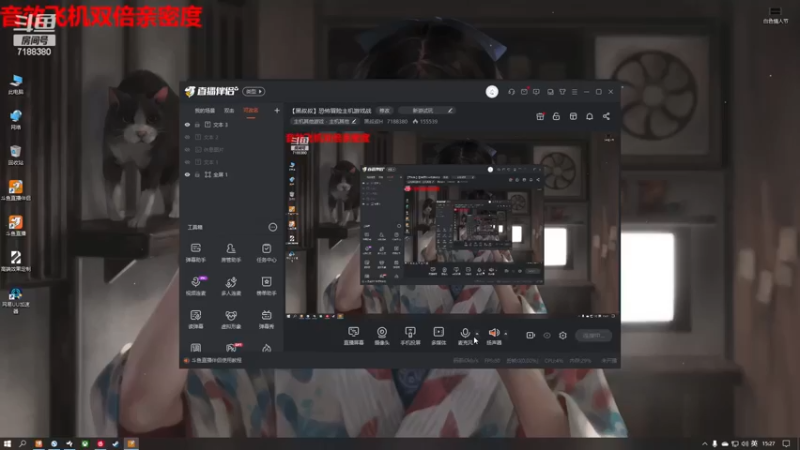Select the active orange scene tab

coord(251,111)
